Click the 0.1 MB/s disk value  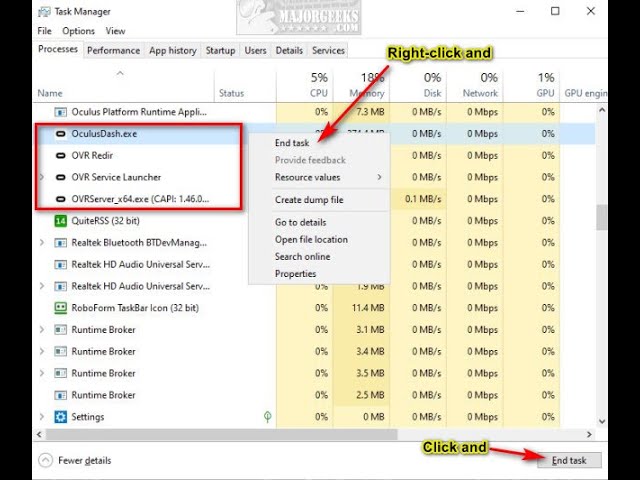point(423,199)
